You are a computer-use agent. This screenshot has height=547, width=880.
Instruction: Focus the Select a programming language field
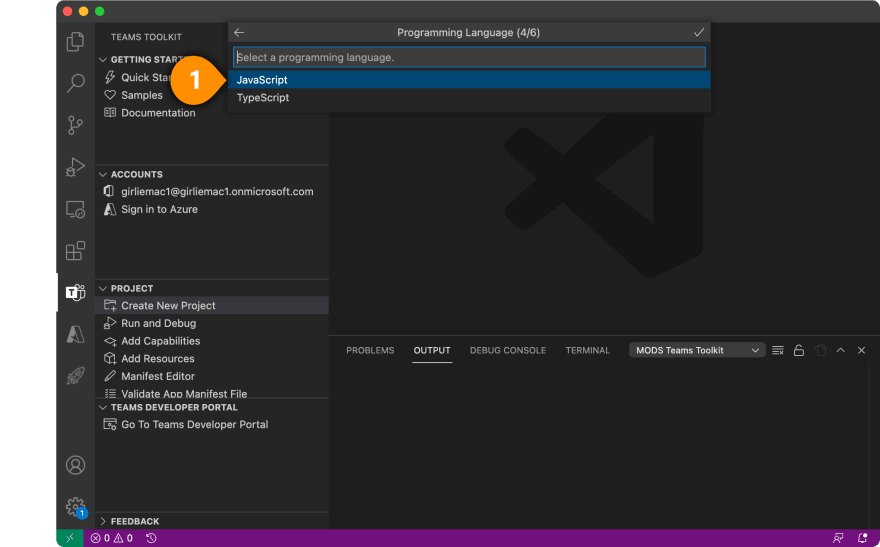tap(469, 57)
